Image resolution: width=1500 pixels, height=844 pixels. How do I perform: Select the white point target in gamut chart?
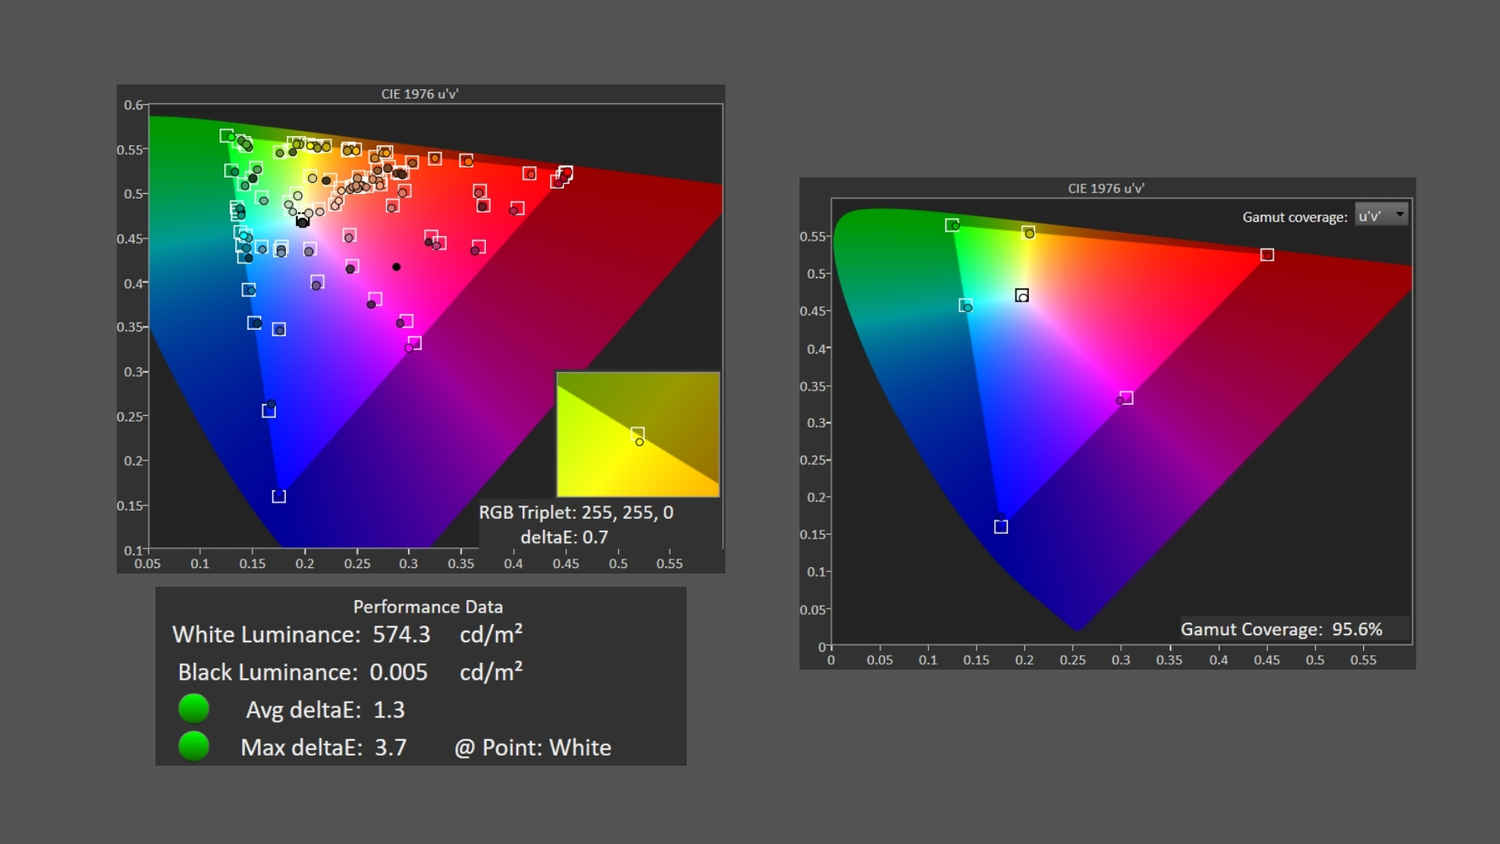tap(1022, 295)
